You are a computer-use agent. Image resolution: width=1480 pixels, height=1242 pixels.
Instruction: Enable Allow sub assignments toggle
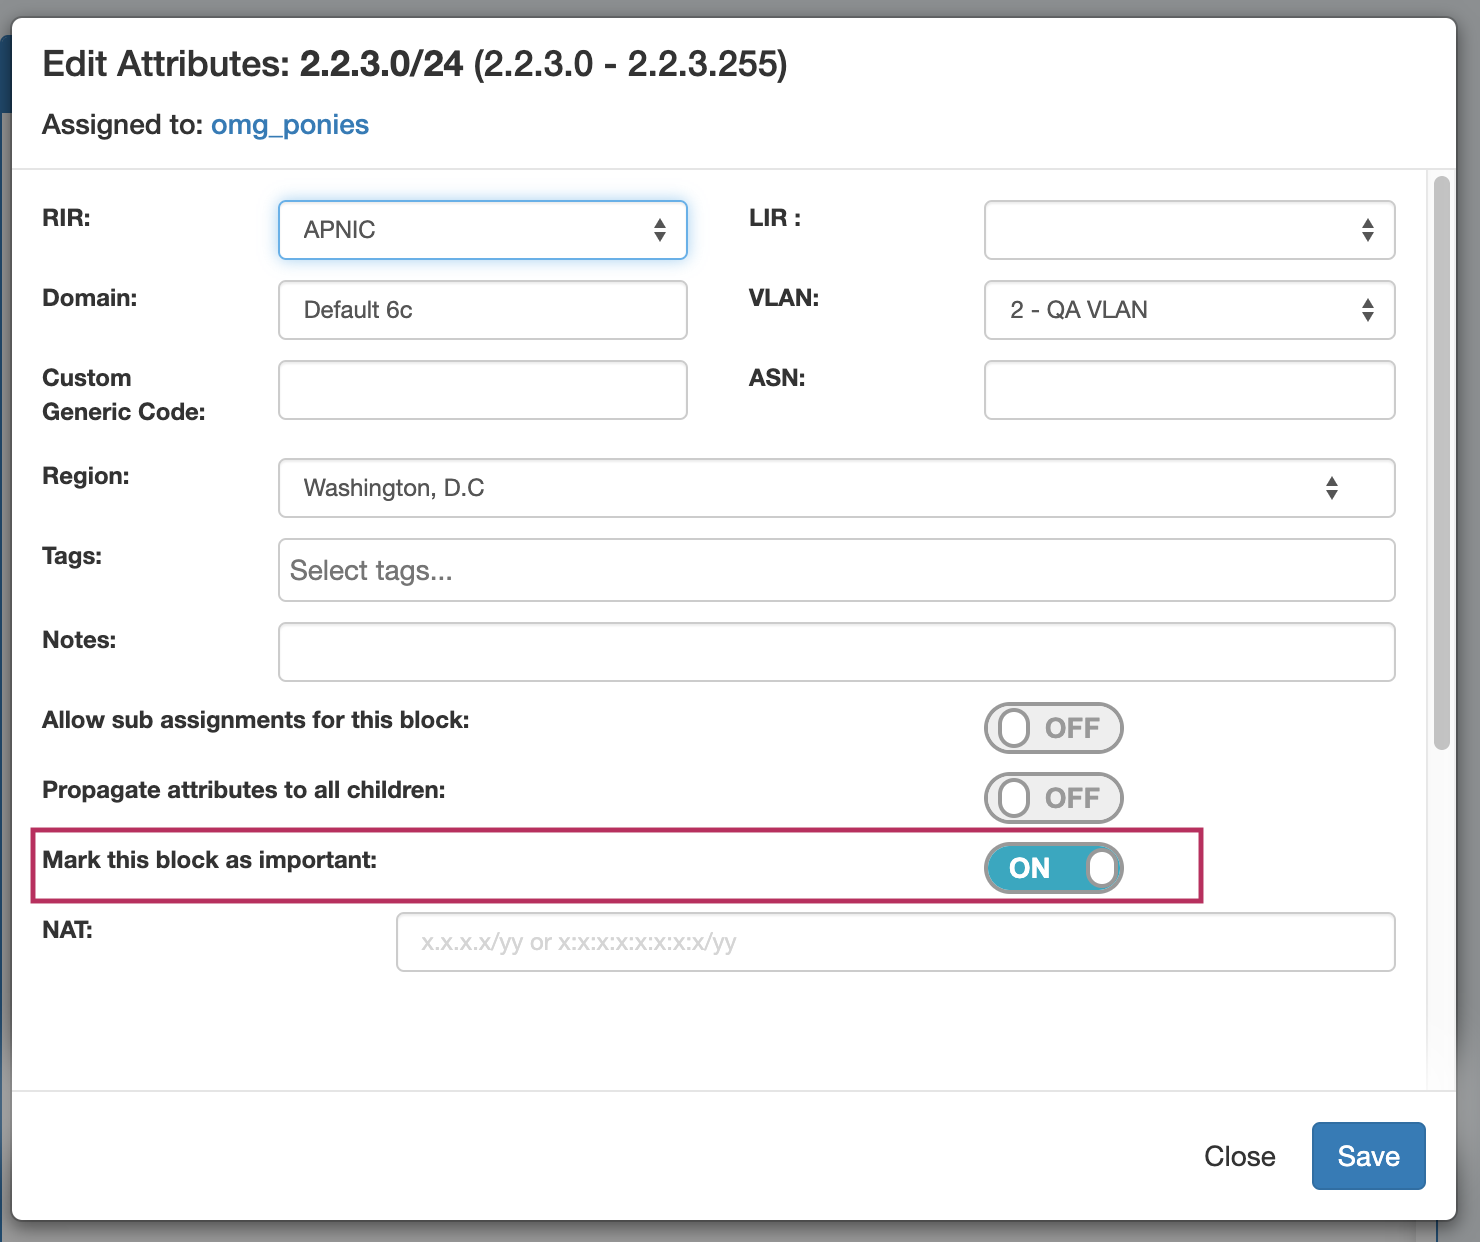(x=1053, y=728)
